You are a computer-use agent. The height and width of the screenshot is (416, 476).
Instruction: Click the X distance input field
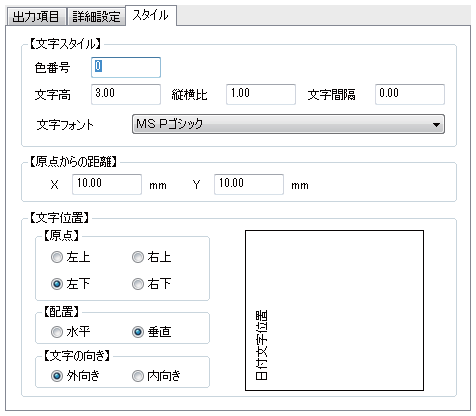[x=107, y=184]
